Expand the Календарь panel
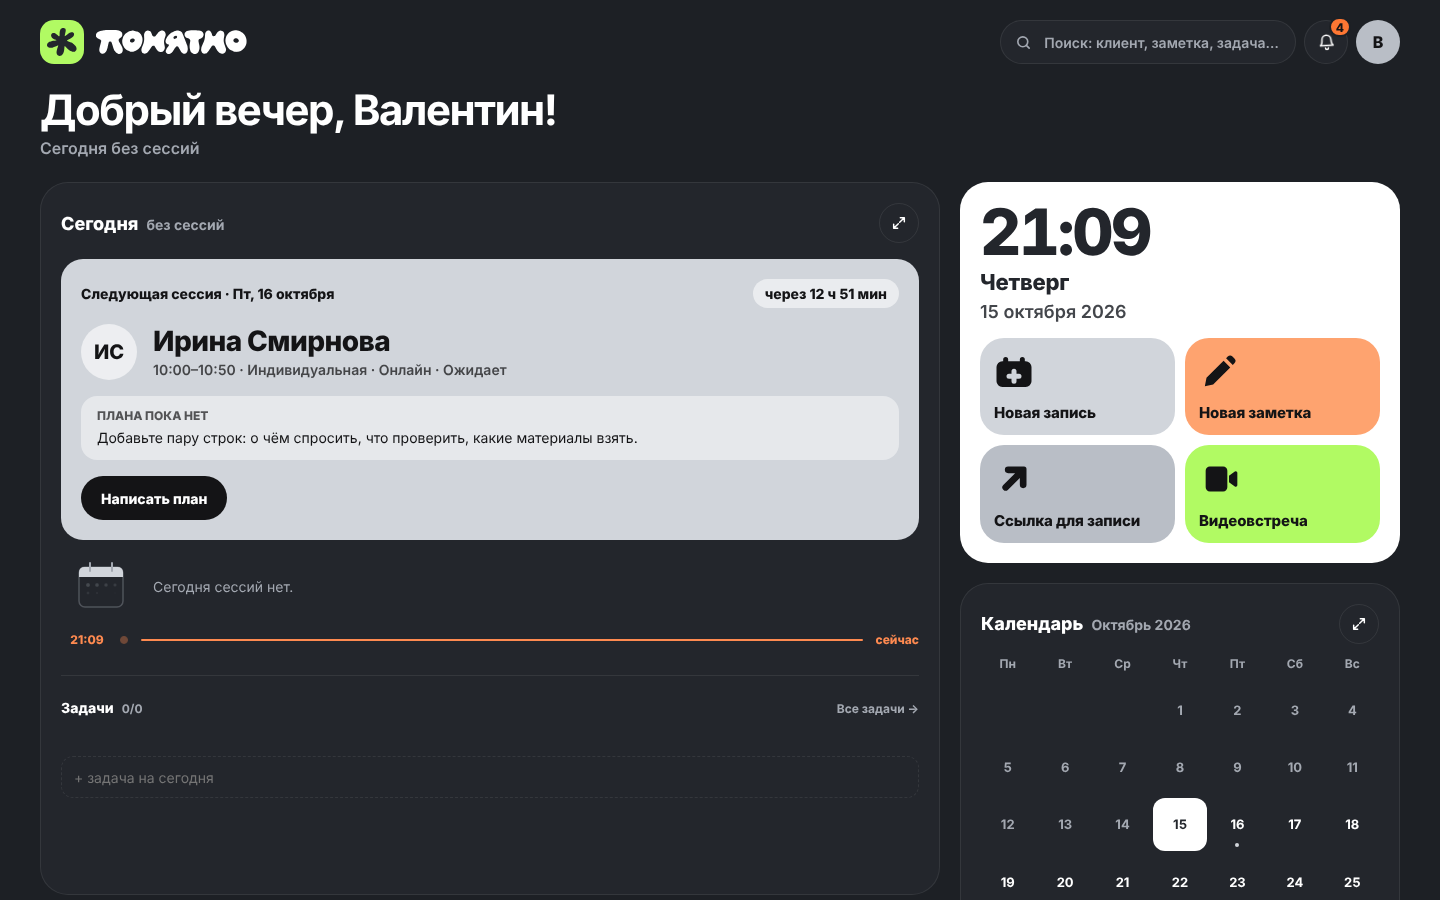Viewport: 1440px width, 900px height. point(1359,624)
